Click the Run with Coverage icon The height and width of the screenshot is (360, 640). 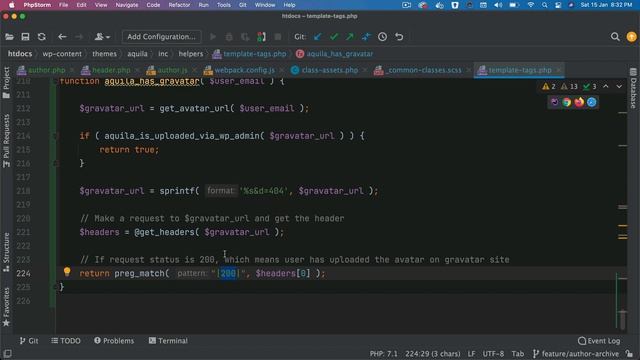tap(245, 37)
